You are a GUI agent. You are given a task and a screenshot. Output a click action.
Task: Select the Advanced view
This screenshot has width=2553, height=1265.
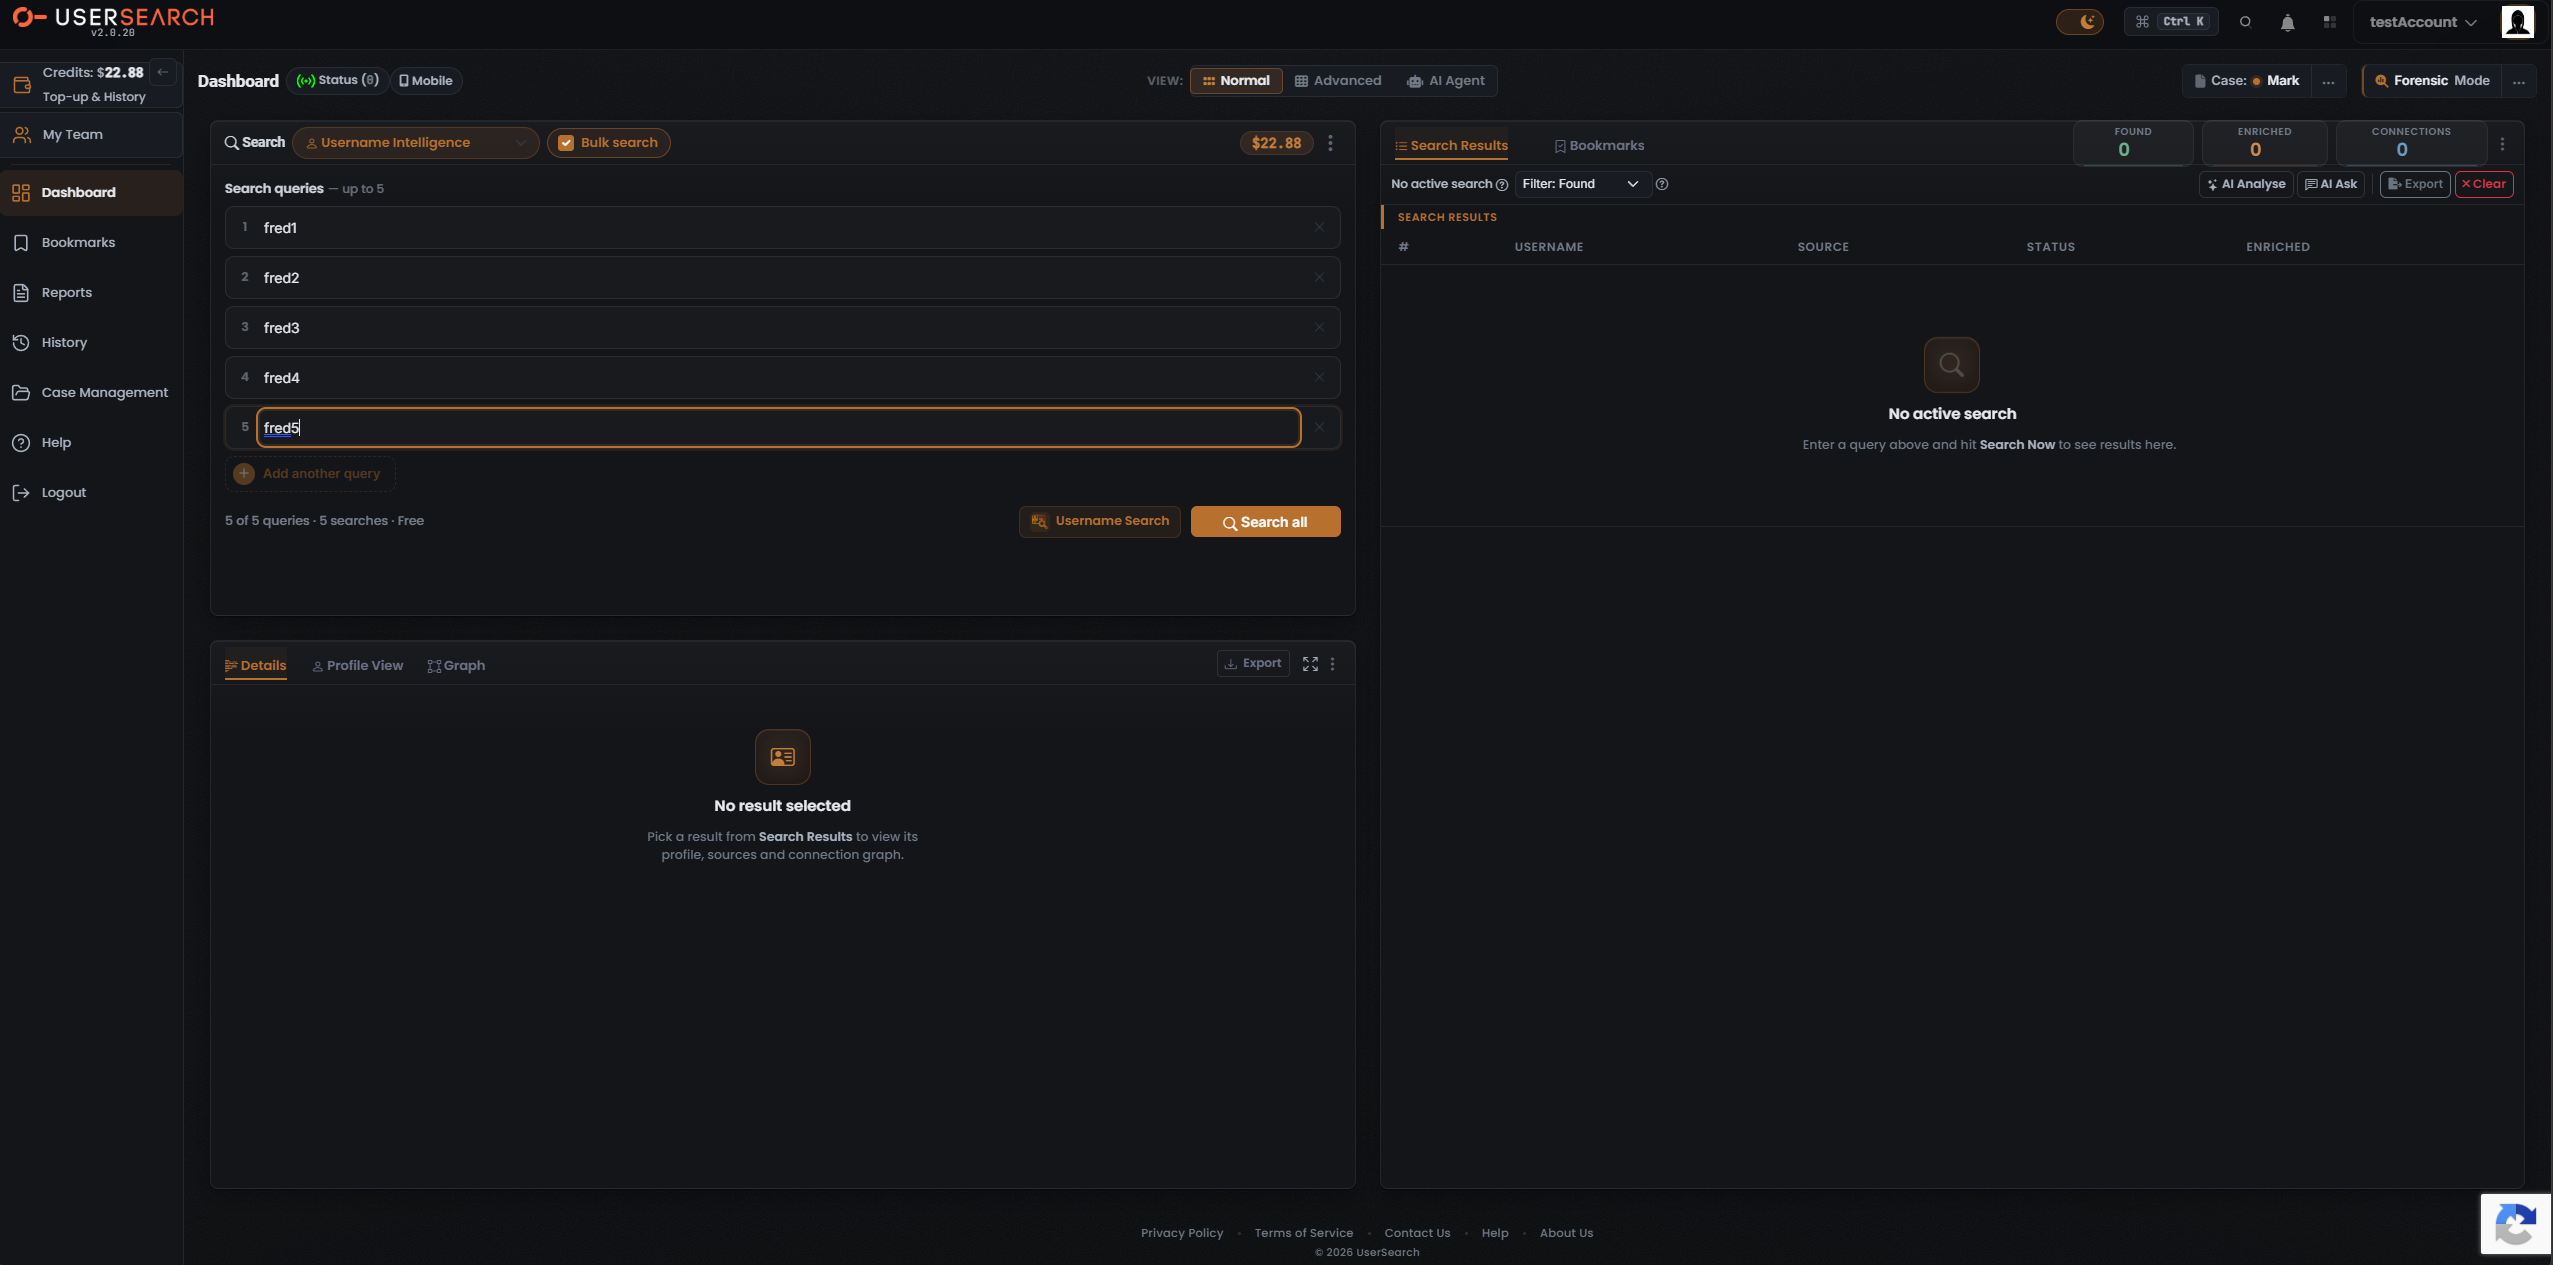[x=1338, y=81]
